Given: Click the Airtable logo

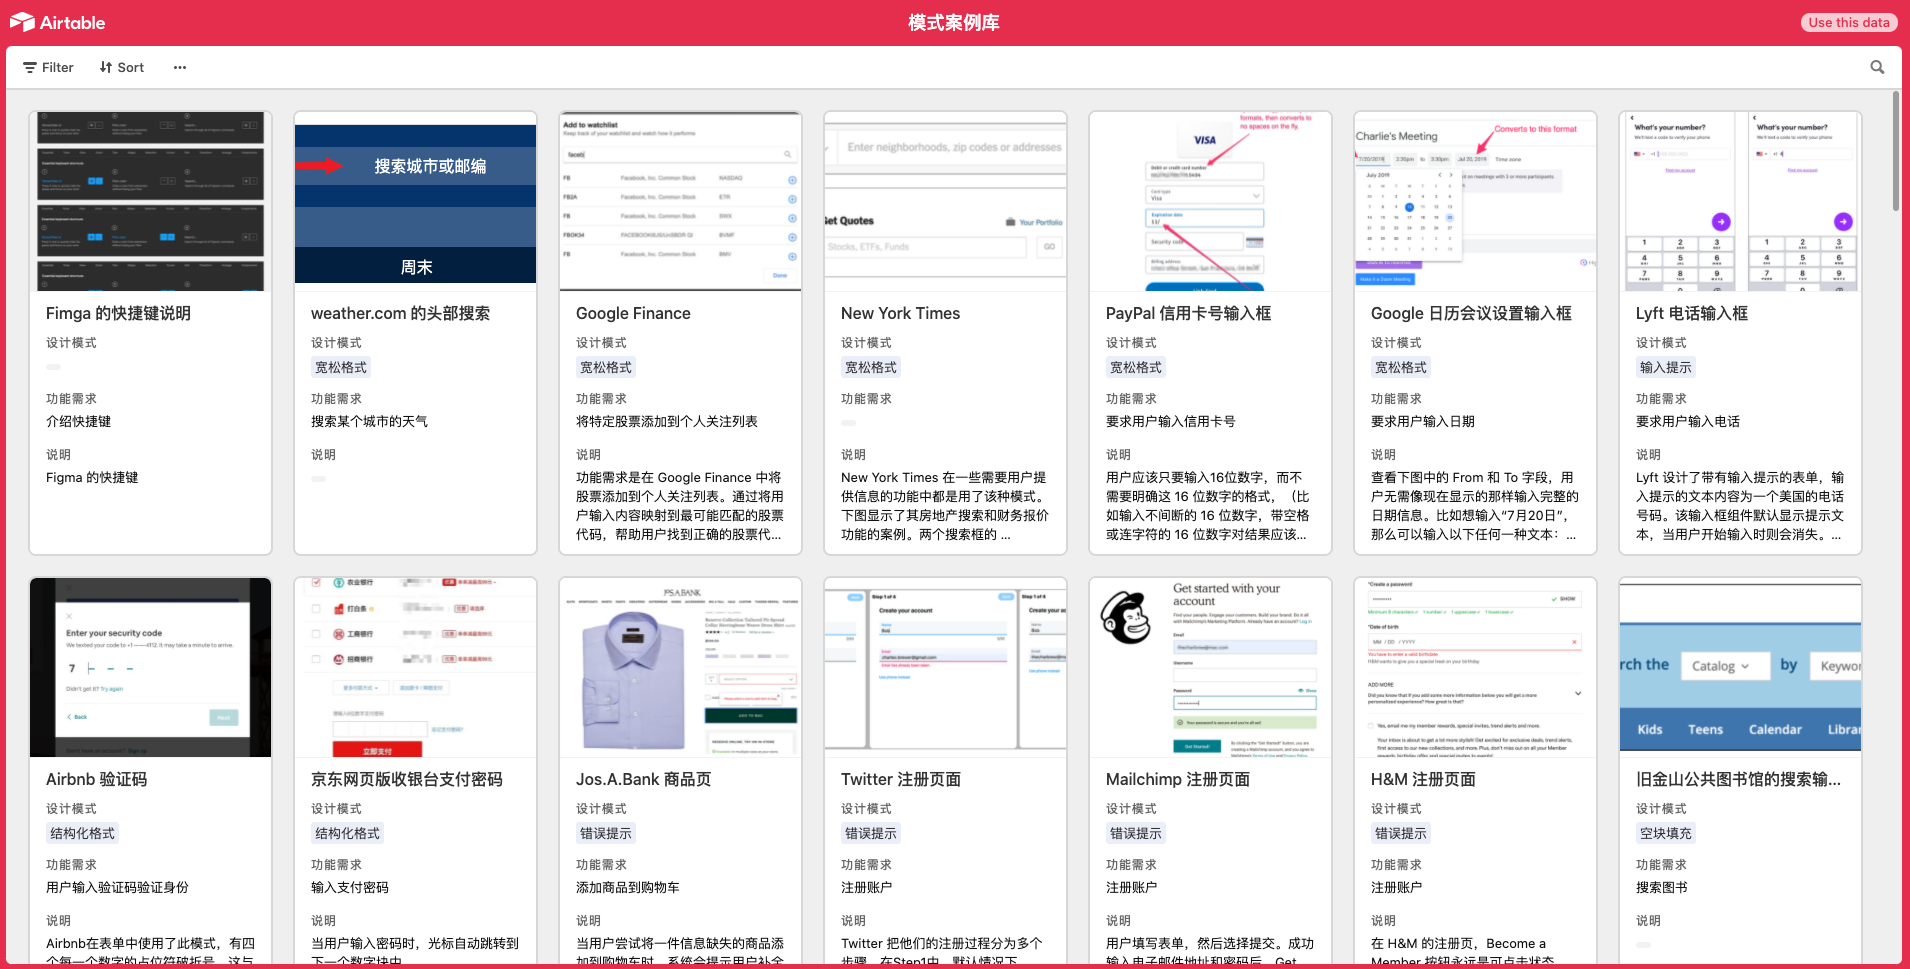Looking at the screenshot, I should [x=57, y=22].
